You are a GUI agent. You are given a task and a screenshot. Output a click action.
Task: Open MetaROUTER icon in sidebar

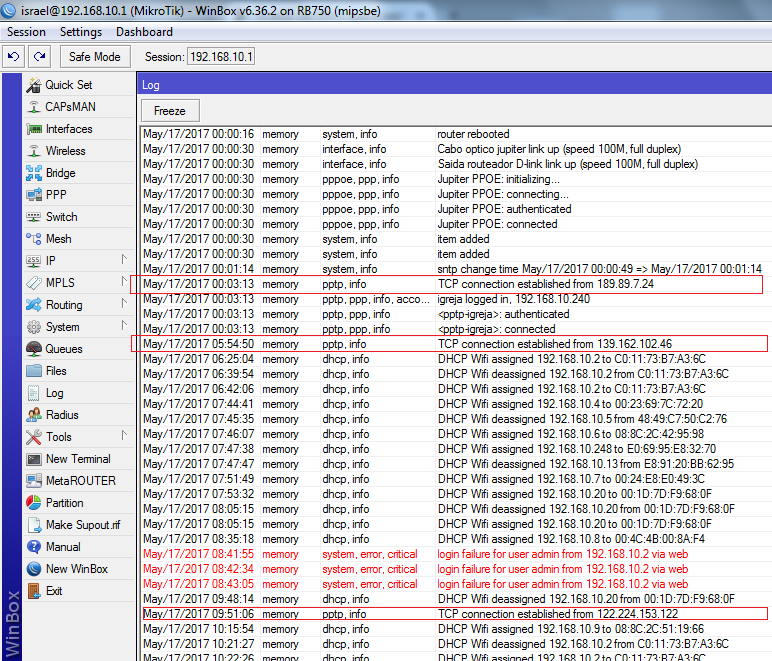click(x=34, y=481)
